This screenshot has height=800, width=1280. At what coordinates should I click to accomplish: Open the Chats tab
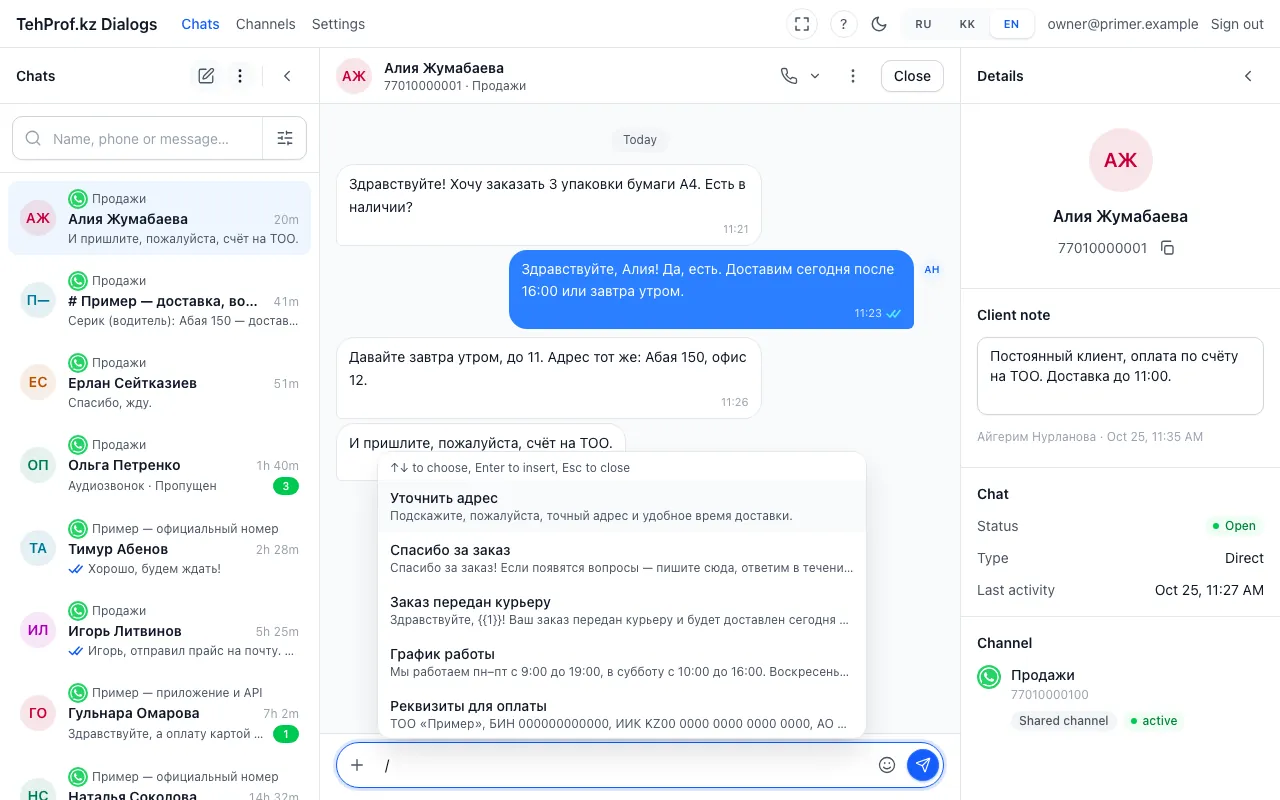200,24
